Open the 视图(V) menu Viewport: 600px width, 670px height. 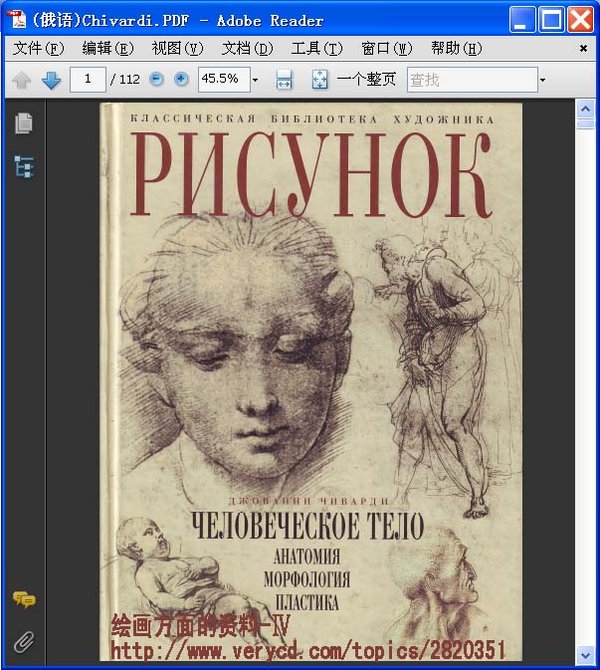tap(177, 48)
